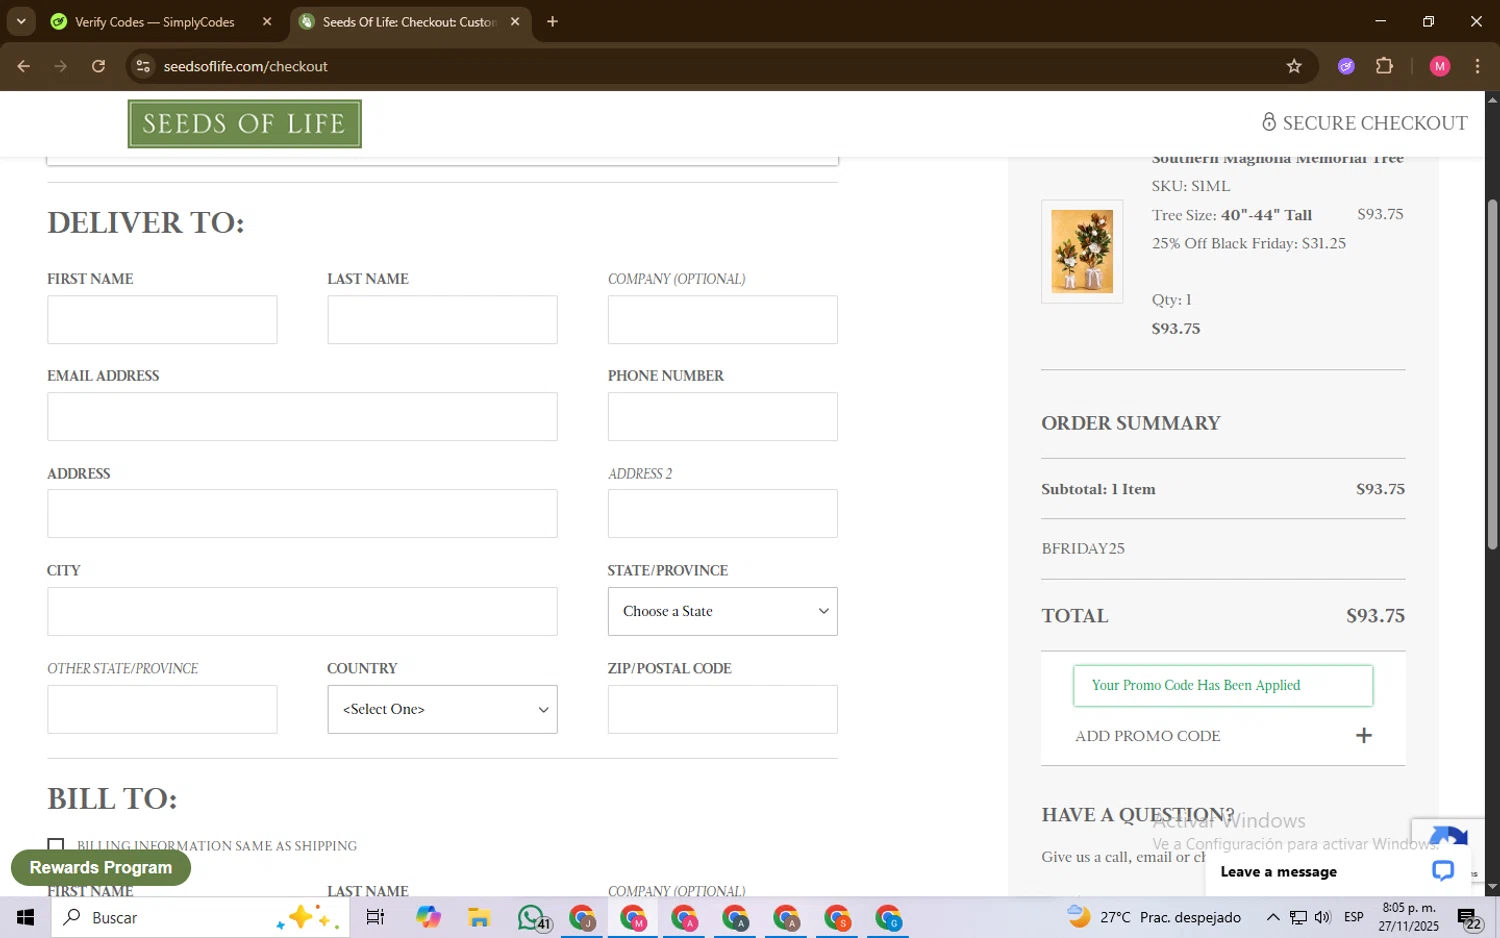Click the Subtotal: 1 Item label
This screenshot has height=938, width=1500.
1098,490
